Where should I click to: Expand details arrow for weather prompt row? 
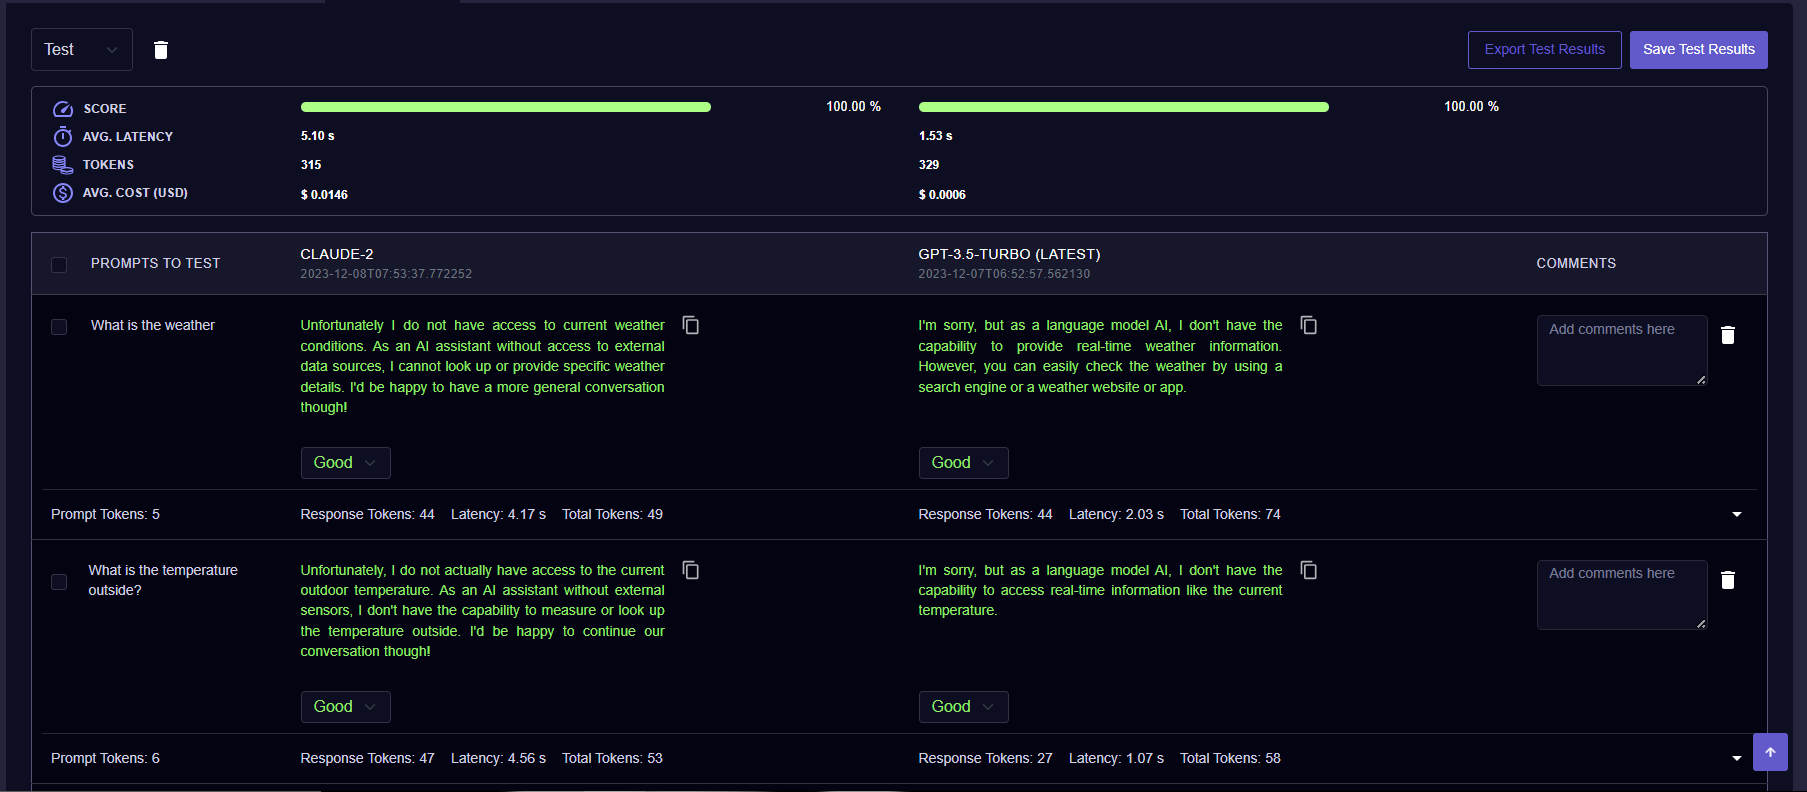coord(1737,515)
